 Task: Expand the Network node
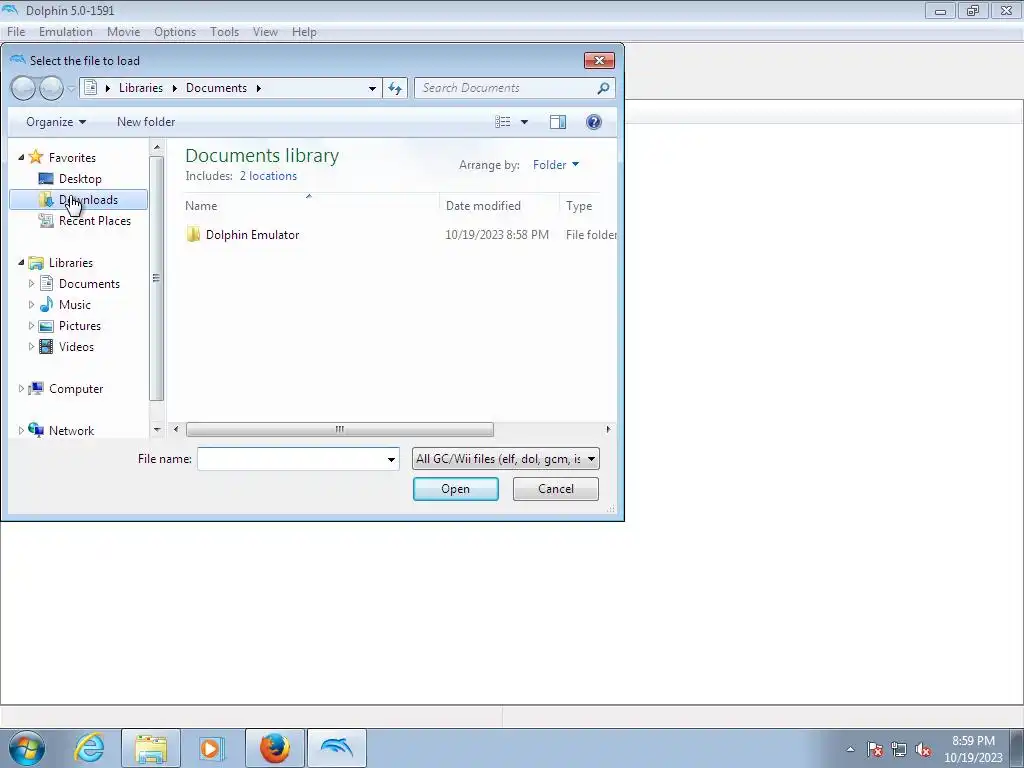pyautogui.click(x=21, y=430)
